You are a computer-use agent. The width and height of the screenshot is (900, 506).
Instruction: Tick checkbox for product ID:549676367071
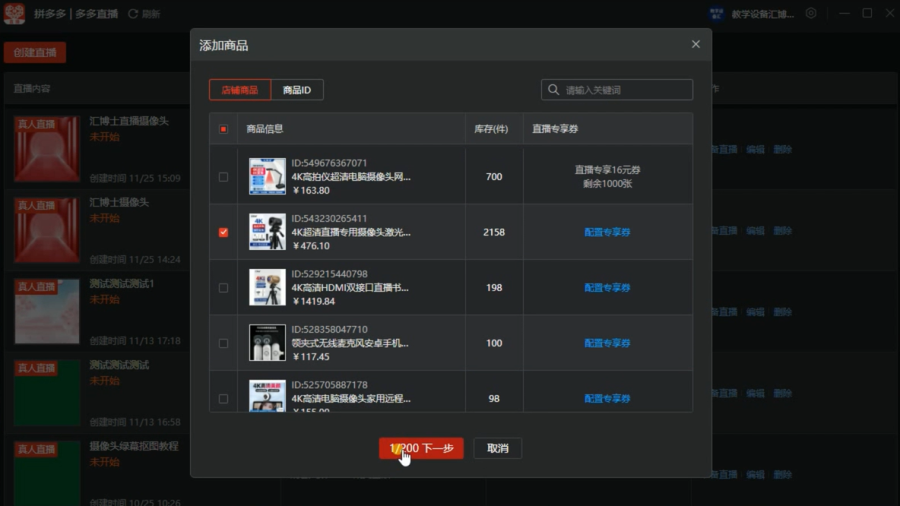[223, 177]
